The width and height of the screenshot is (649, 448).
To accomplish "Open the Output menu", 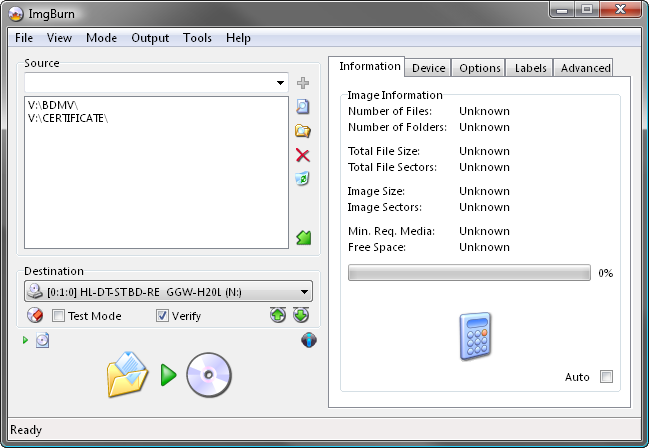I will [x=150, y=38].
